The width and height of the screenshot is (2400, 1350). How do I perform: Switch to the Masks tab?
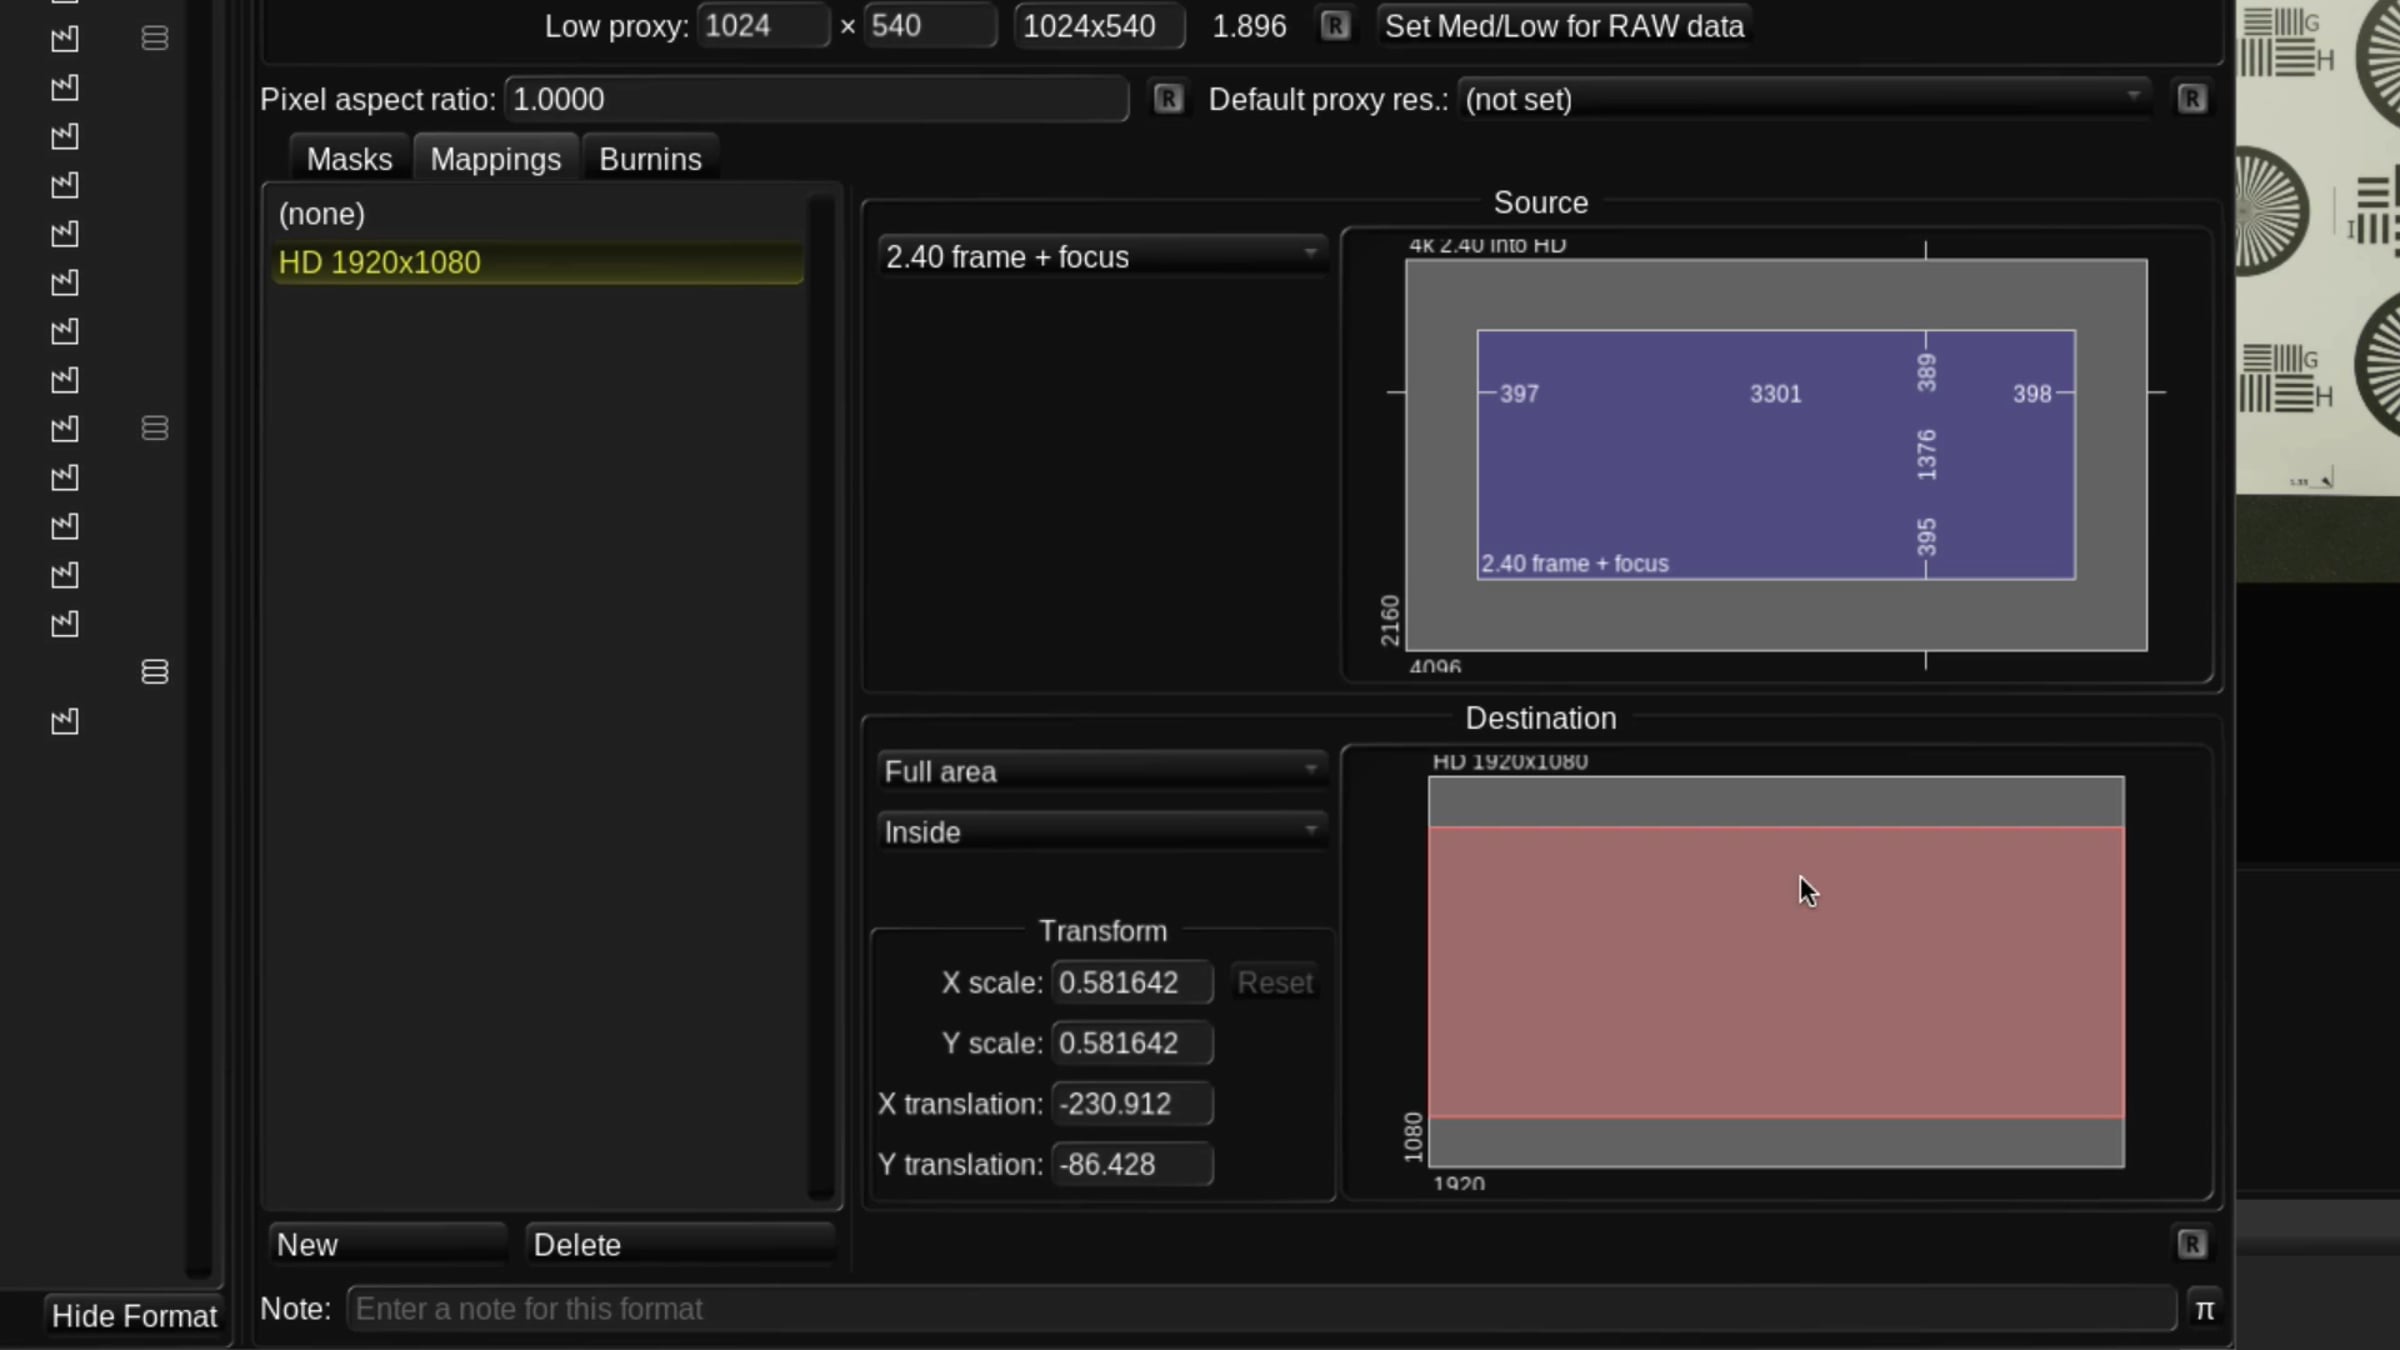click(349, 159)
